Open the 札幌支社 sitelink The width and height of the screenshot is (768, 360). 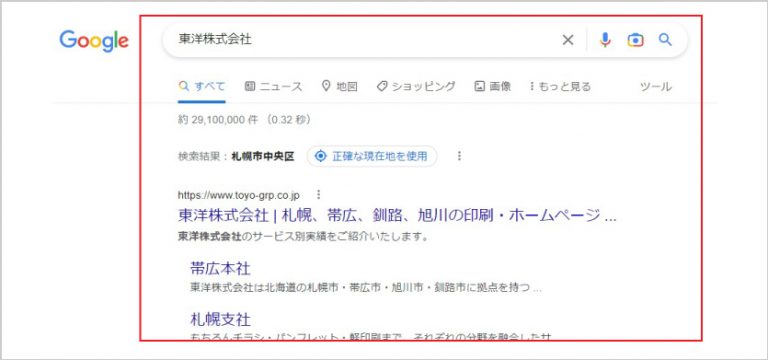[x=220, y=320]
